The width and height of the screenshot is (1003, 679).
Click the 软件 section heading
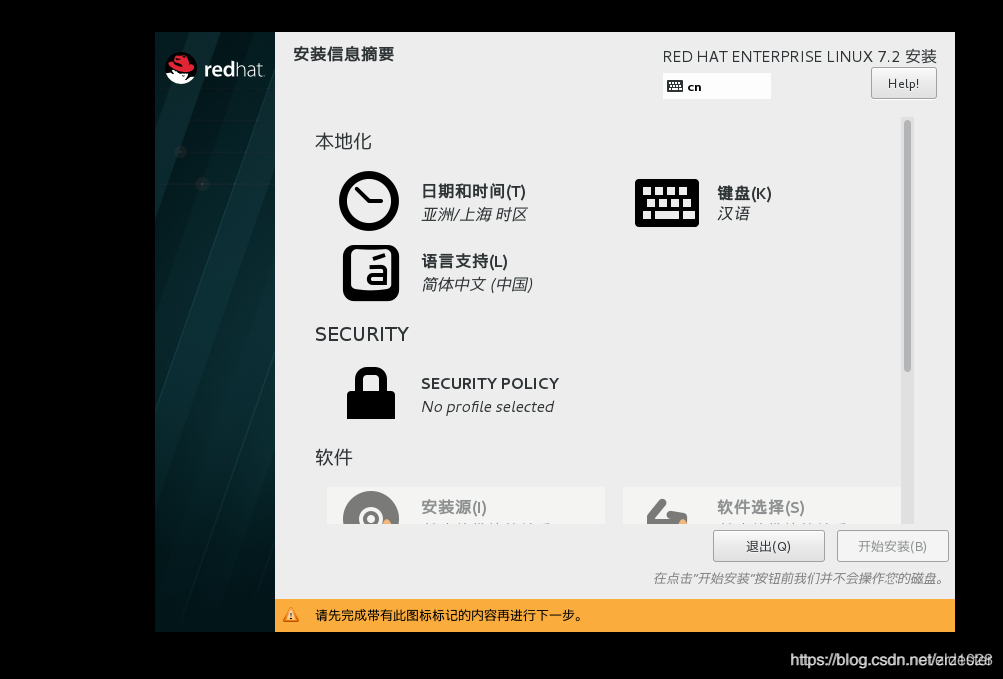click(x=333, y=457)
